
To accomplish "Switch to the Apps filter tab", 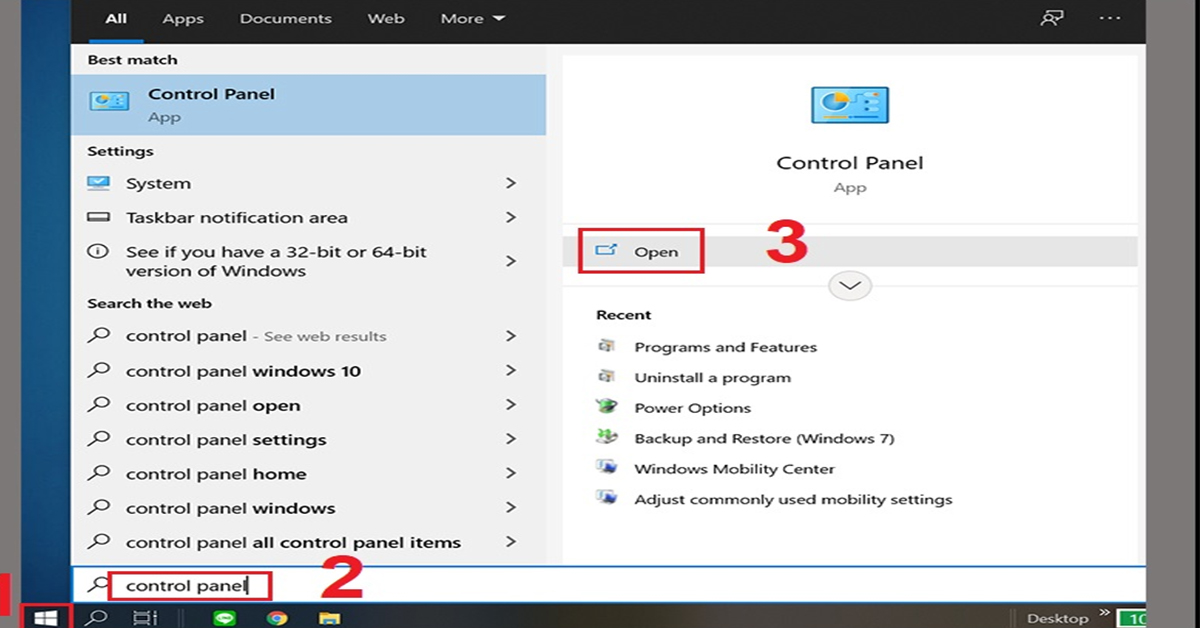I will pyautogui.click(x=183, y=18).
